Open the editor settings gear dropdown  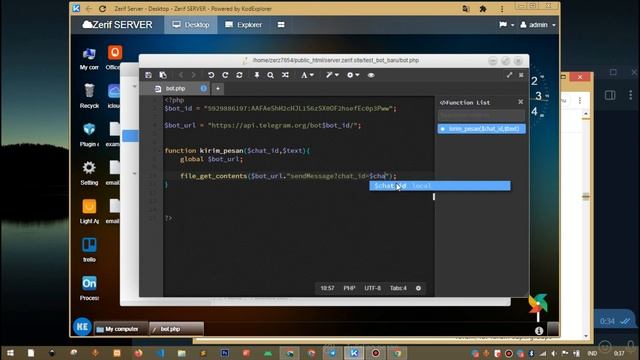coord(353,75)
